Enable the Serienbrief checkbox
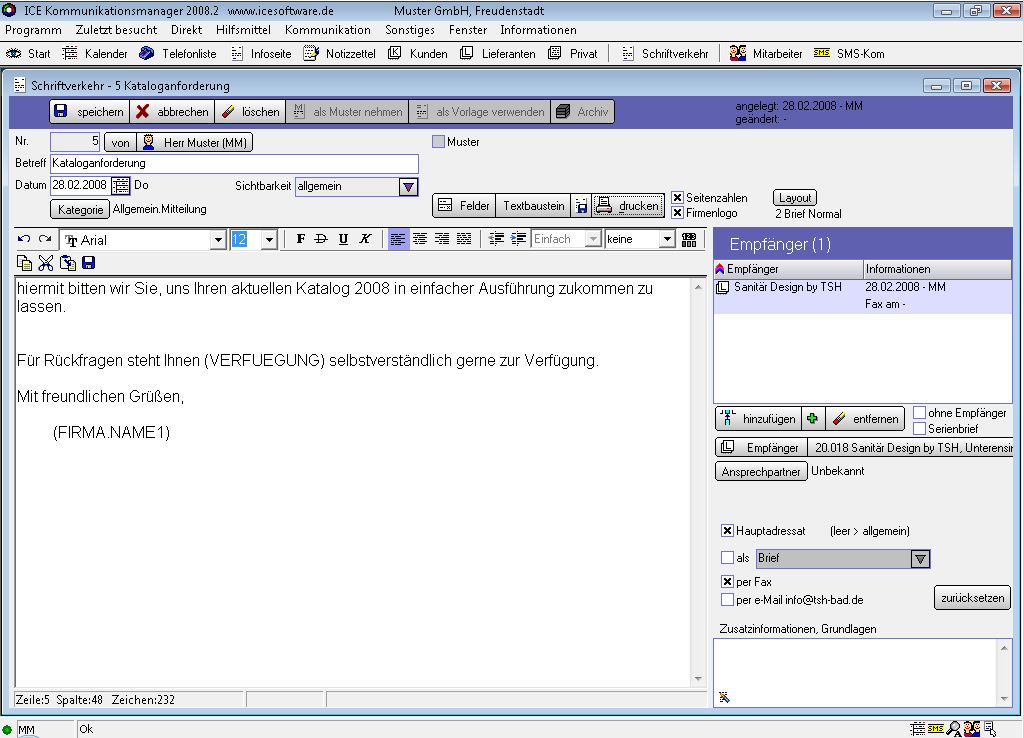Viewport: 1024px width, 738px height. (919, 428)
